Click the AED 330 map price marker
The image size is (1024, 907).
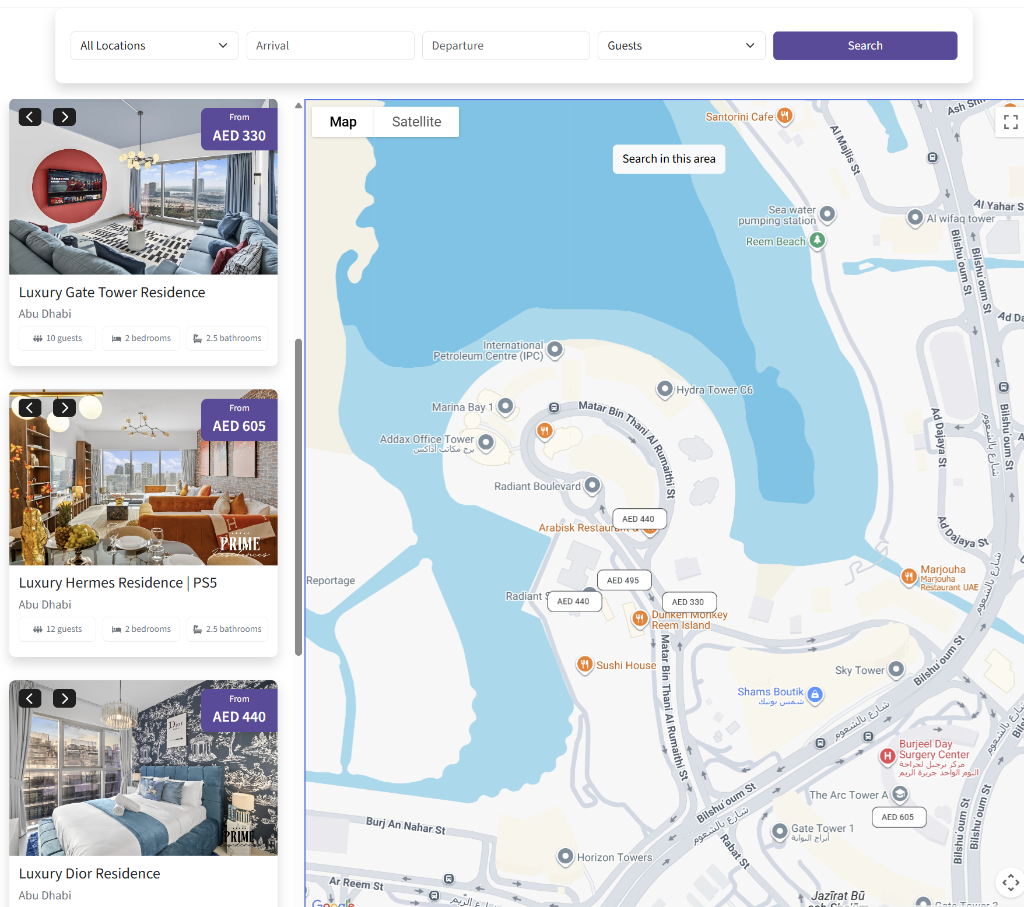click(688, 602)
